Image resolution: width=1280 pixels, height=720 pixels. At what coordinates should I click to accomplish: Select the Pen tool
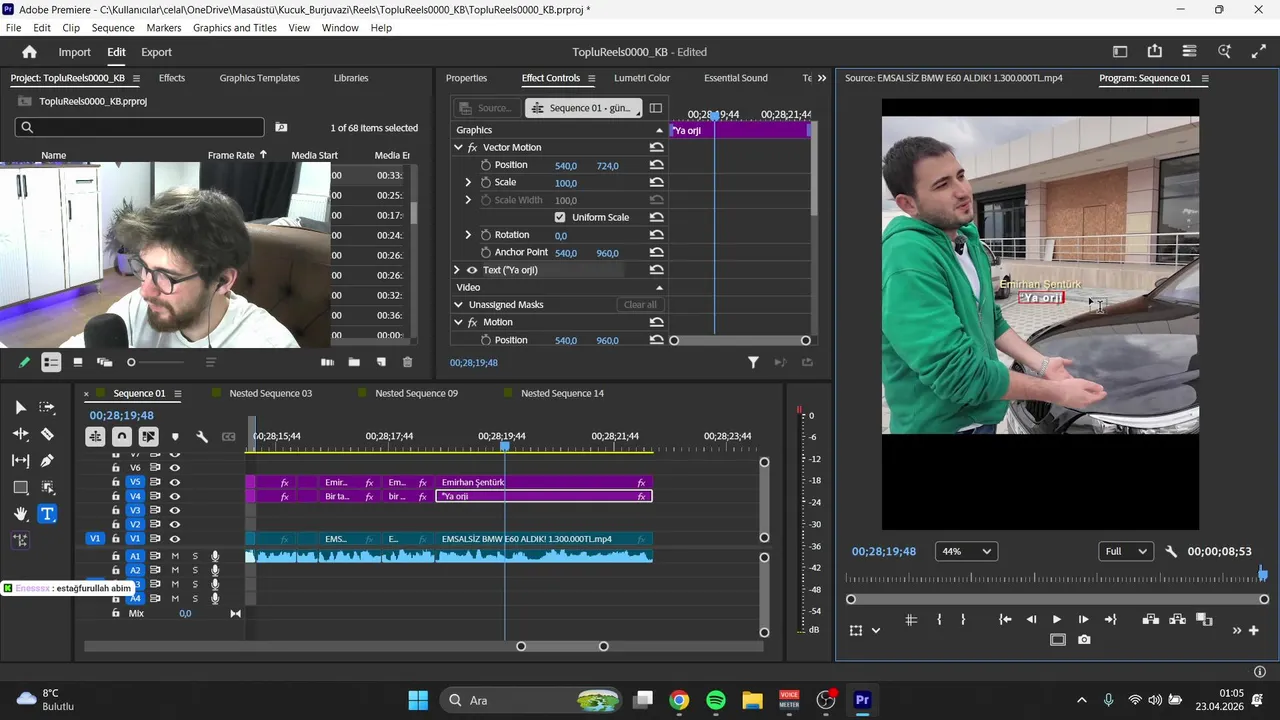pos(47,461)
